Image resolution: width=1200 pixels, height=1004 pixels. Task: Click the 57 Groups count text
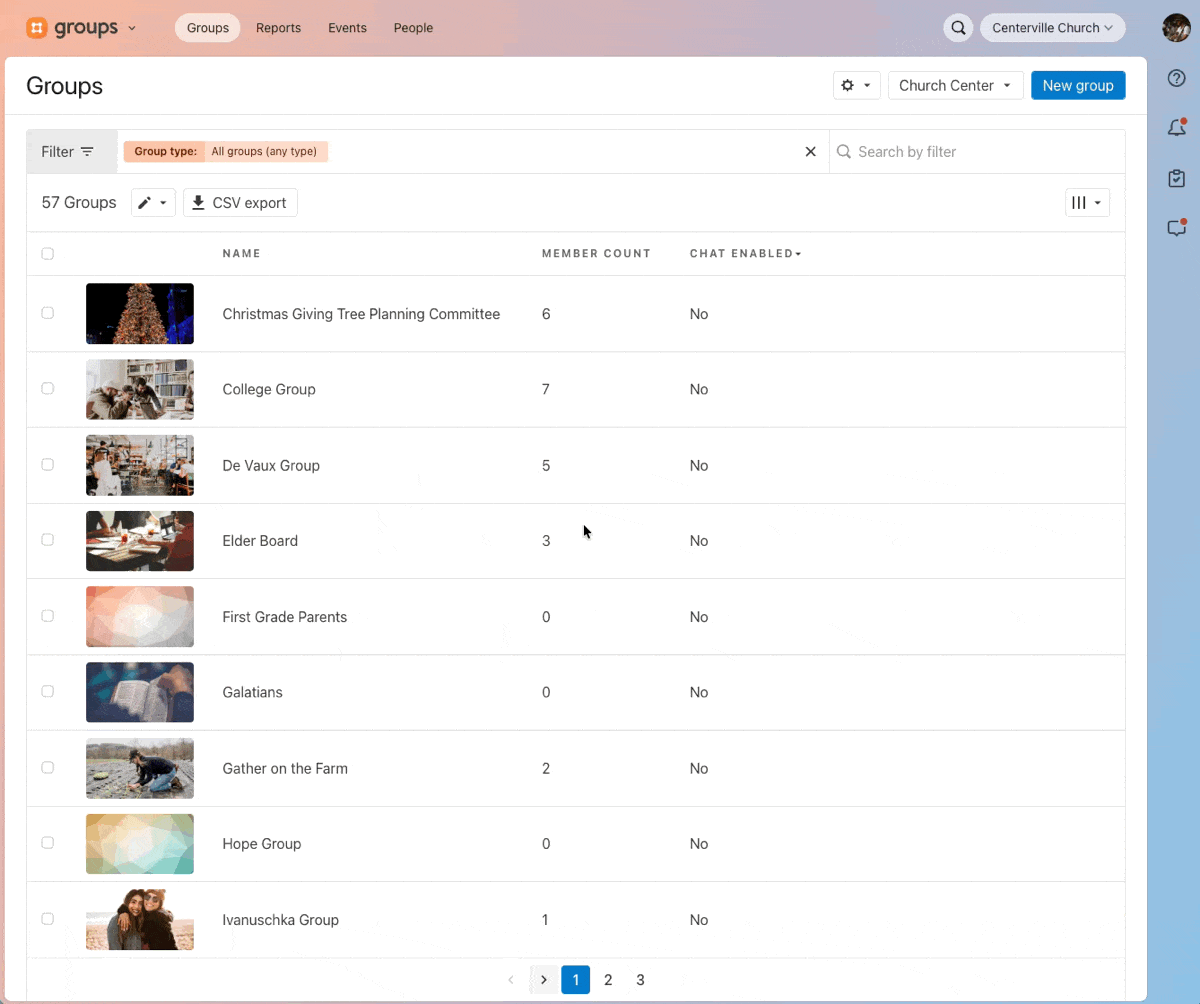[x=79, y=203]
